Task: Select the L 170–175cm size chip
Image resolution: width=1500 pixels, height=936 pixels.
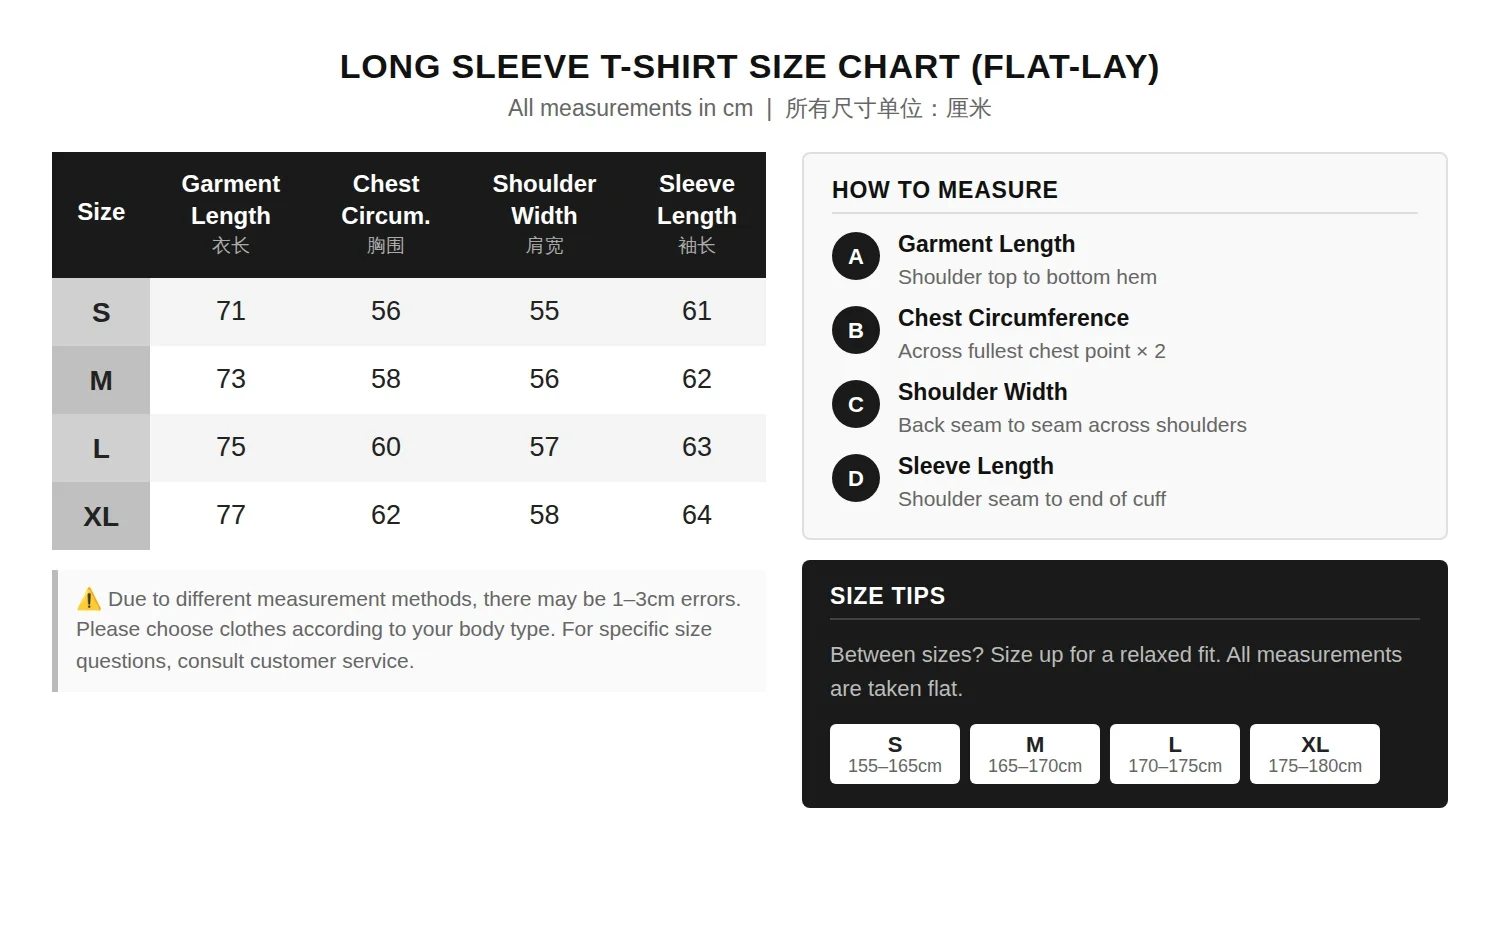Action: click(x=1175, y=754)
